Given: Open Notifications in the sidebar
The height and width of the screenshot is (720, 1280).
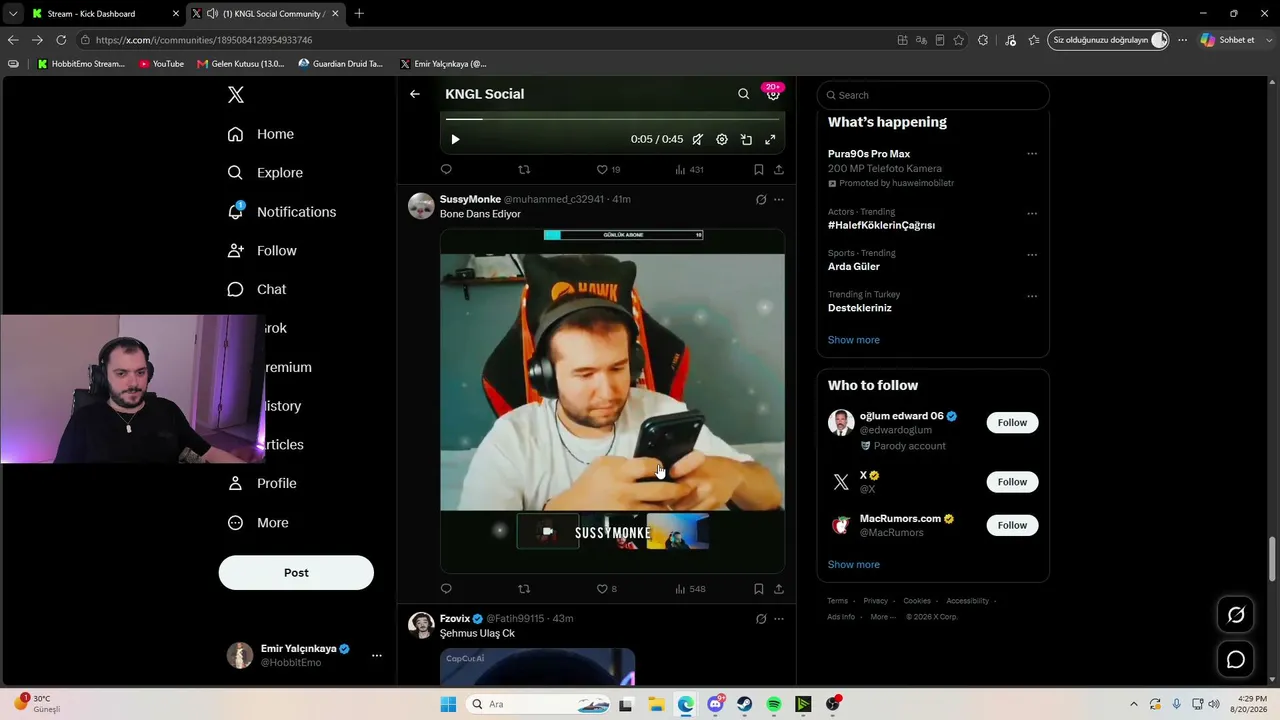Looking at the screenshot, I should (282, 212).
